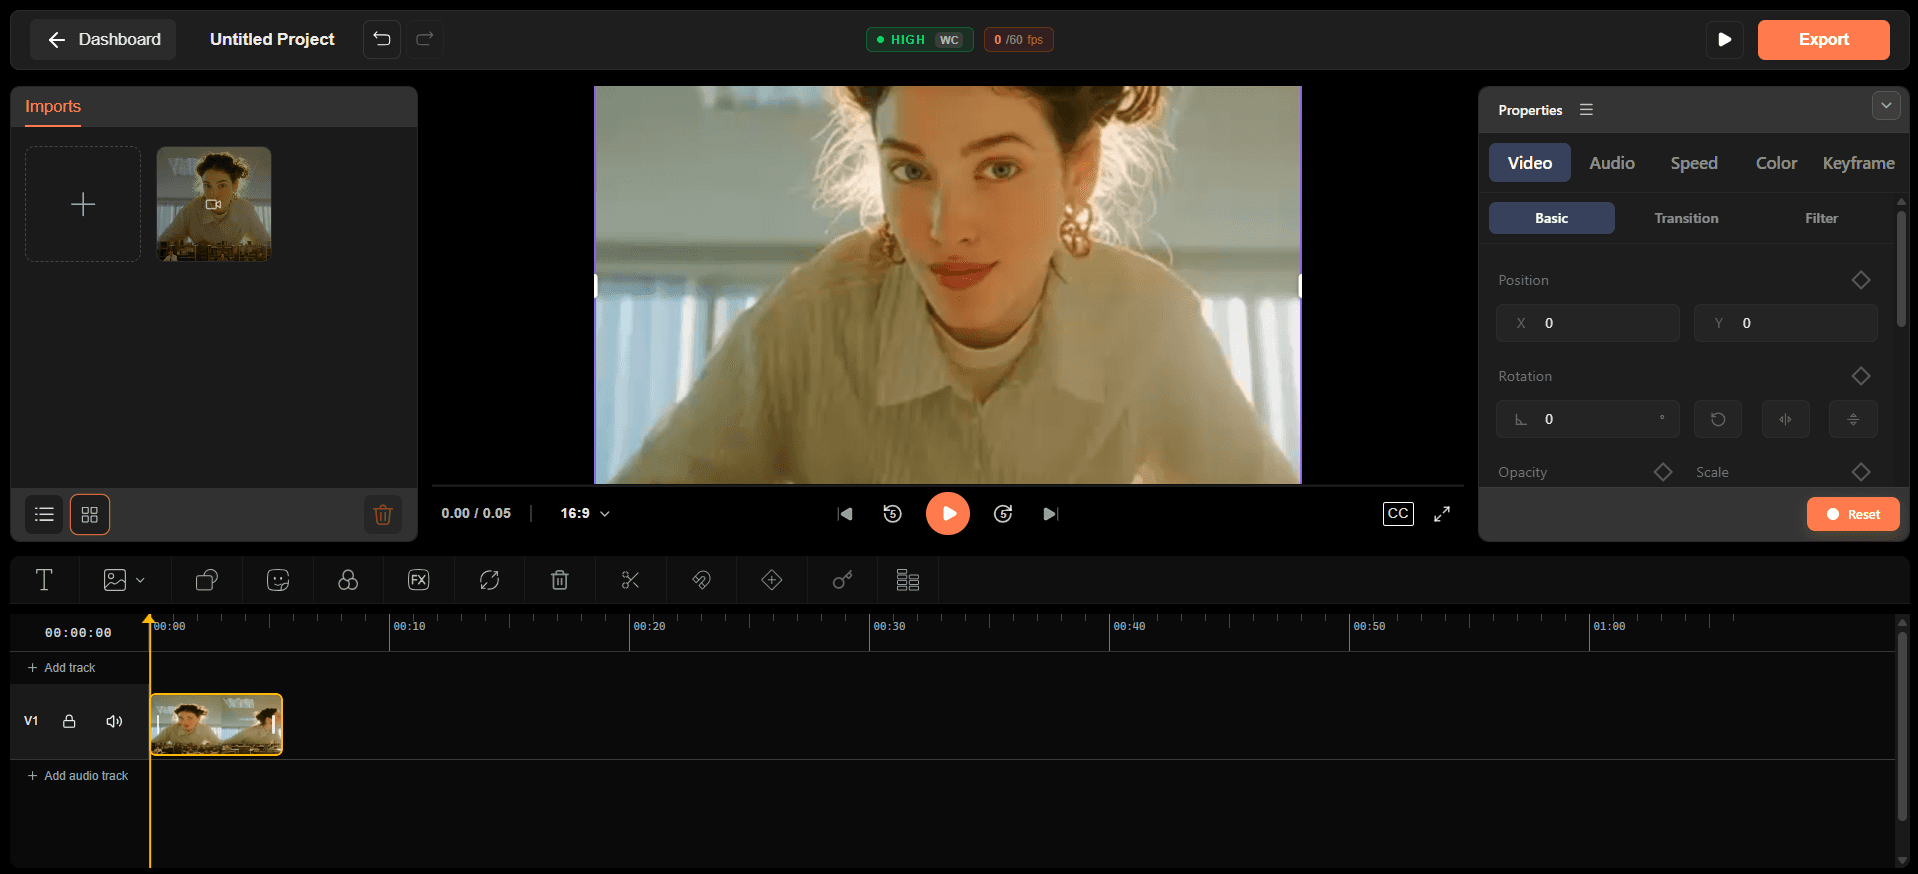
Task: Toggle the Rotation keyframe diamond
Action: [1861, 376]
